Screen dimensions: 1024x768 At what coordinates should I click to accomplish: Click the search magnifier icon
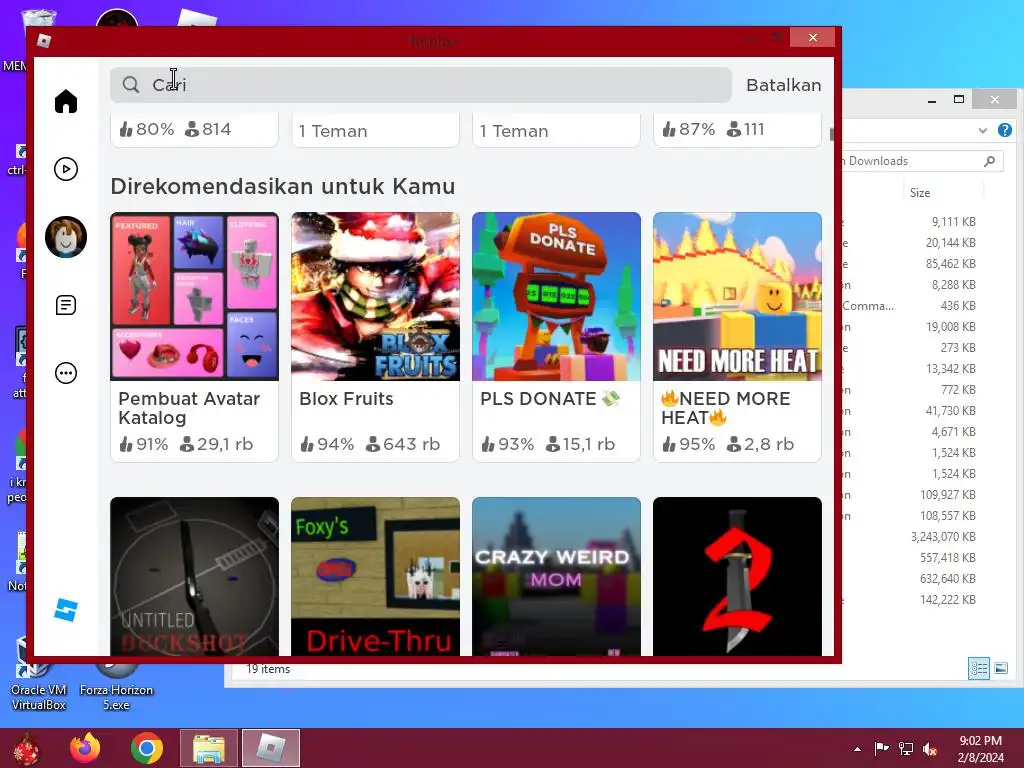tap(131, 85)
